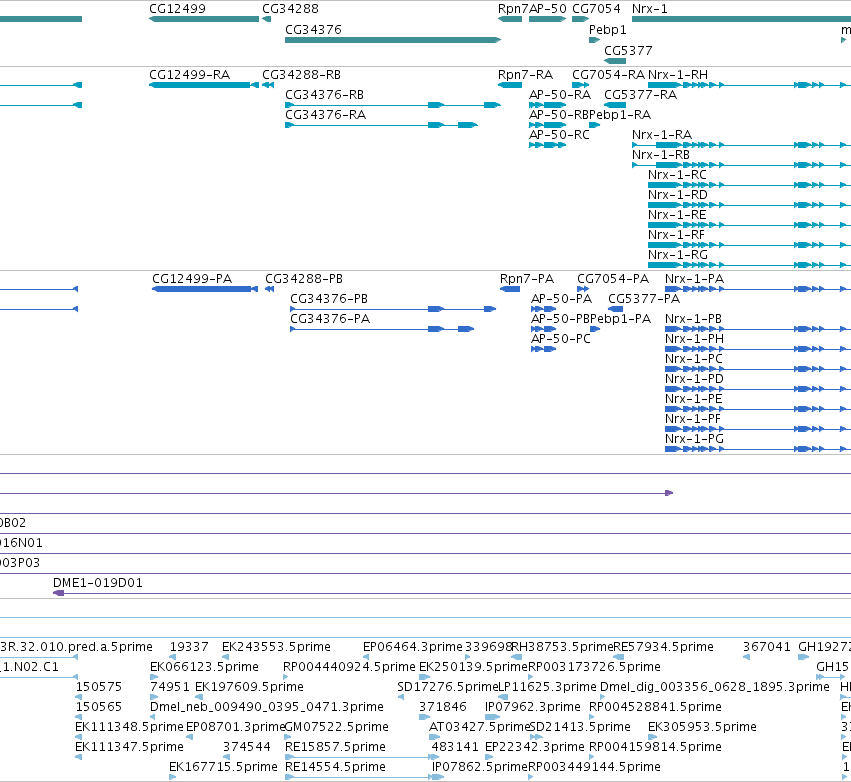Click EST label RE57934.5prime
The image size is (851, 782).
click(663, 646)
